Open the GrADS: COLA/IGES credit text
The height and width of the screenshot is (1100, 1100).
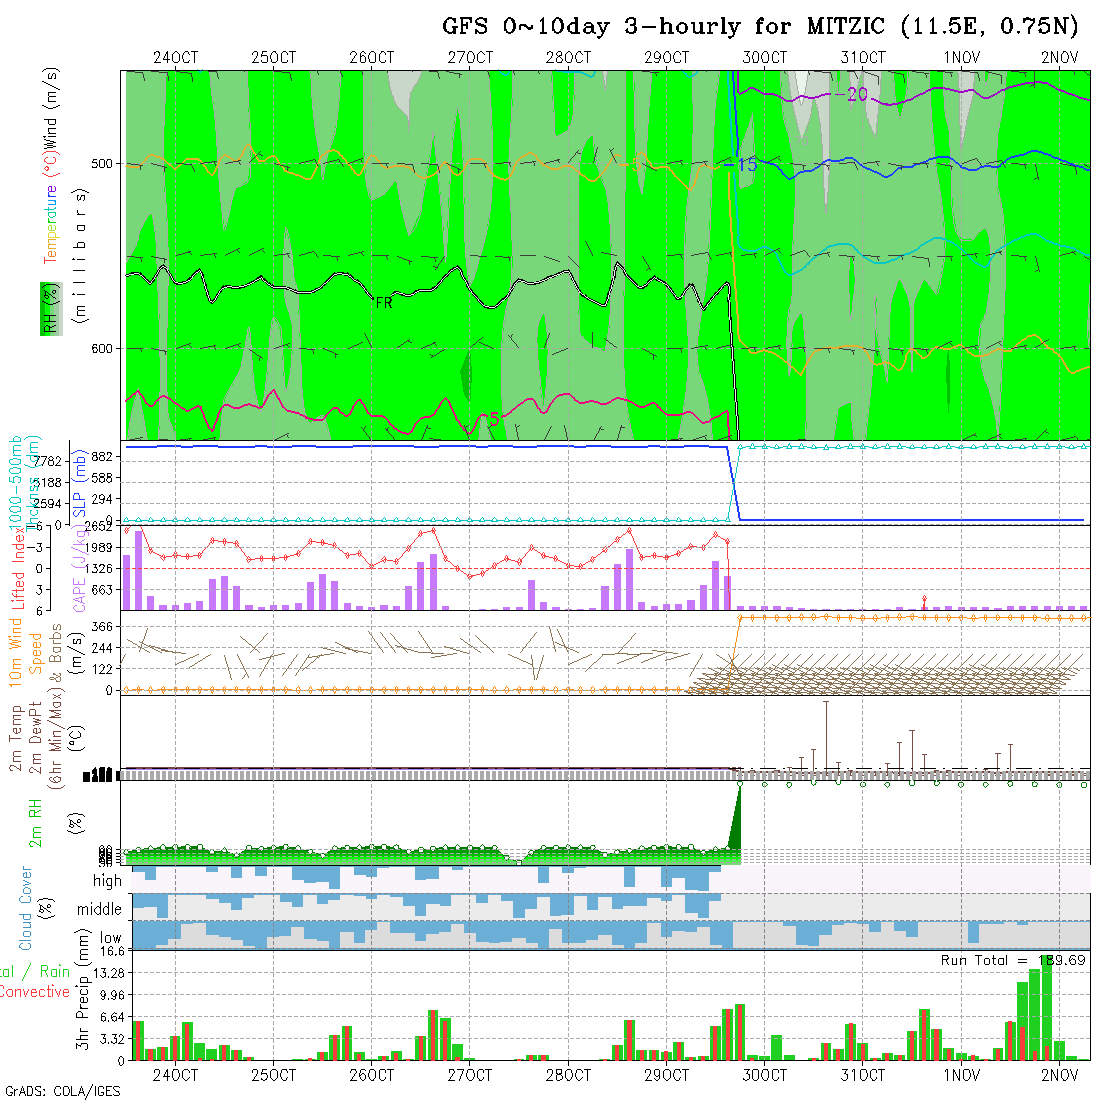click(60, 1091)
